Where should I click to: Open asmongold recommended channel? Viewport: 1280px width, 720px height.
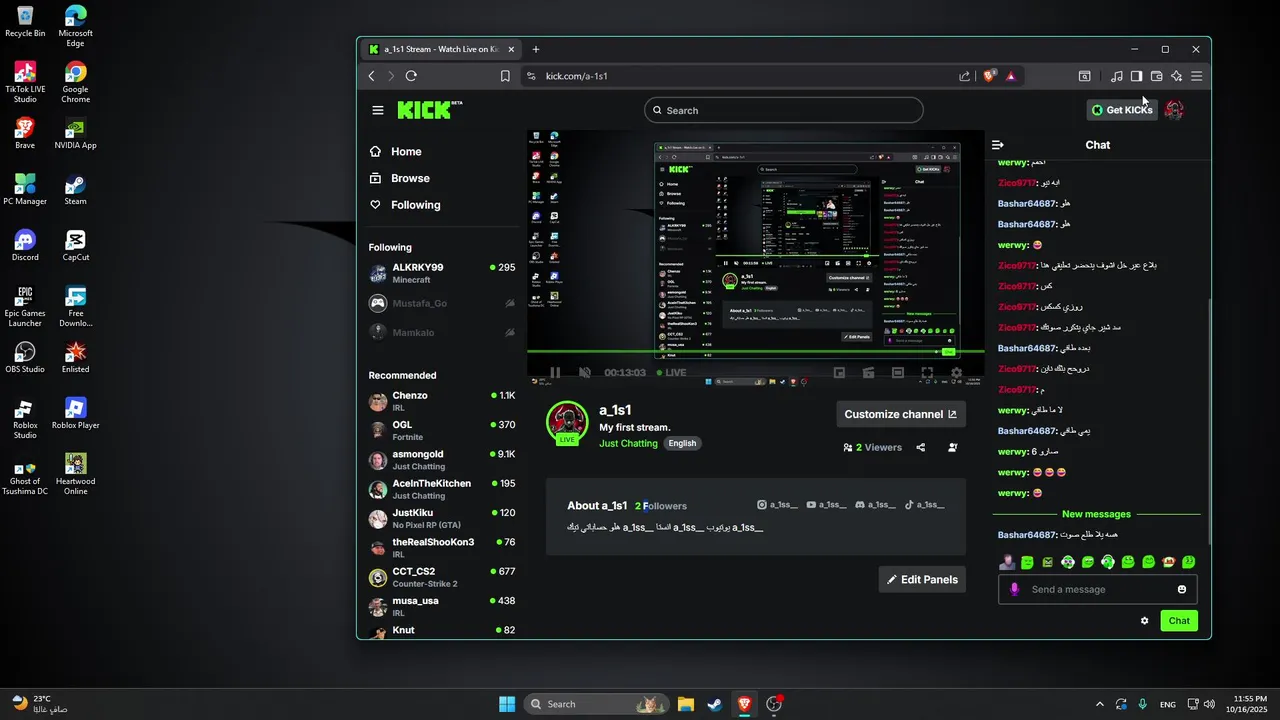pos(441,460)
